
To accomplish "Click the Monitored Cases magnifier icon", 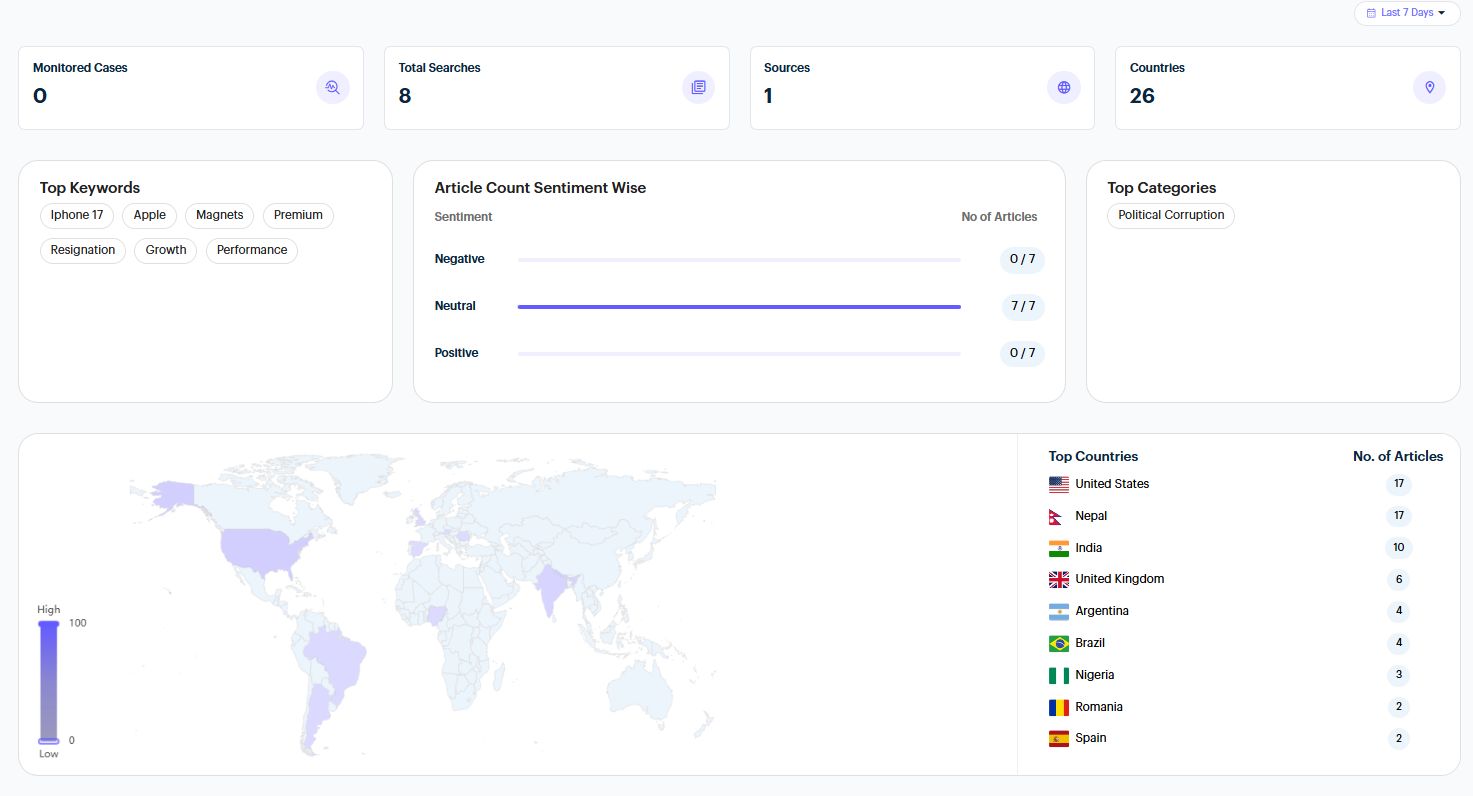I will [x=333, y=88].
